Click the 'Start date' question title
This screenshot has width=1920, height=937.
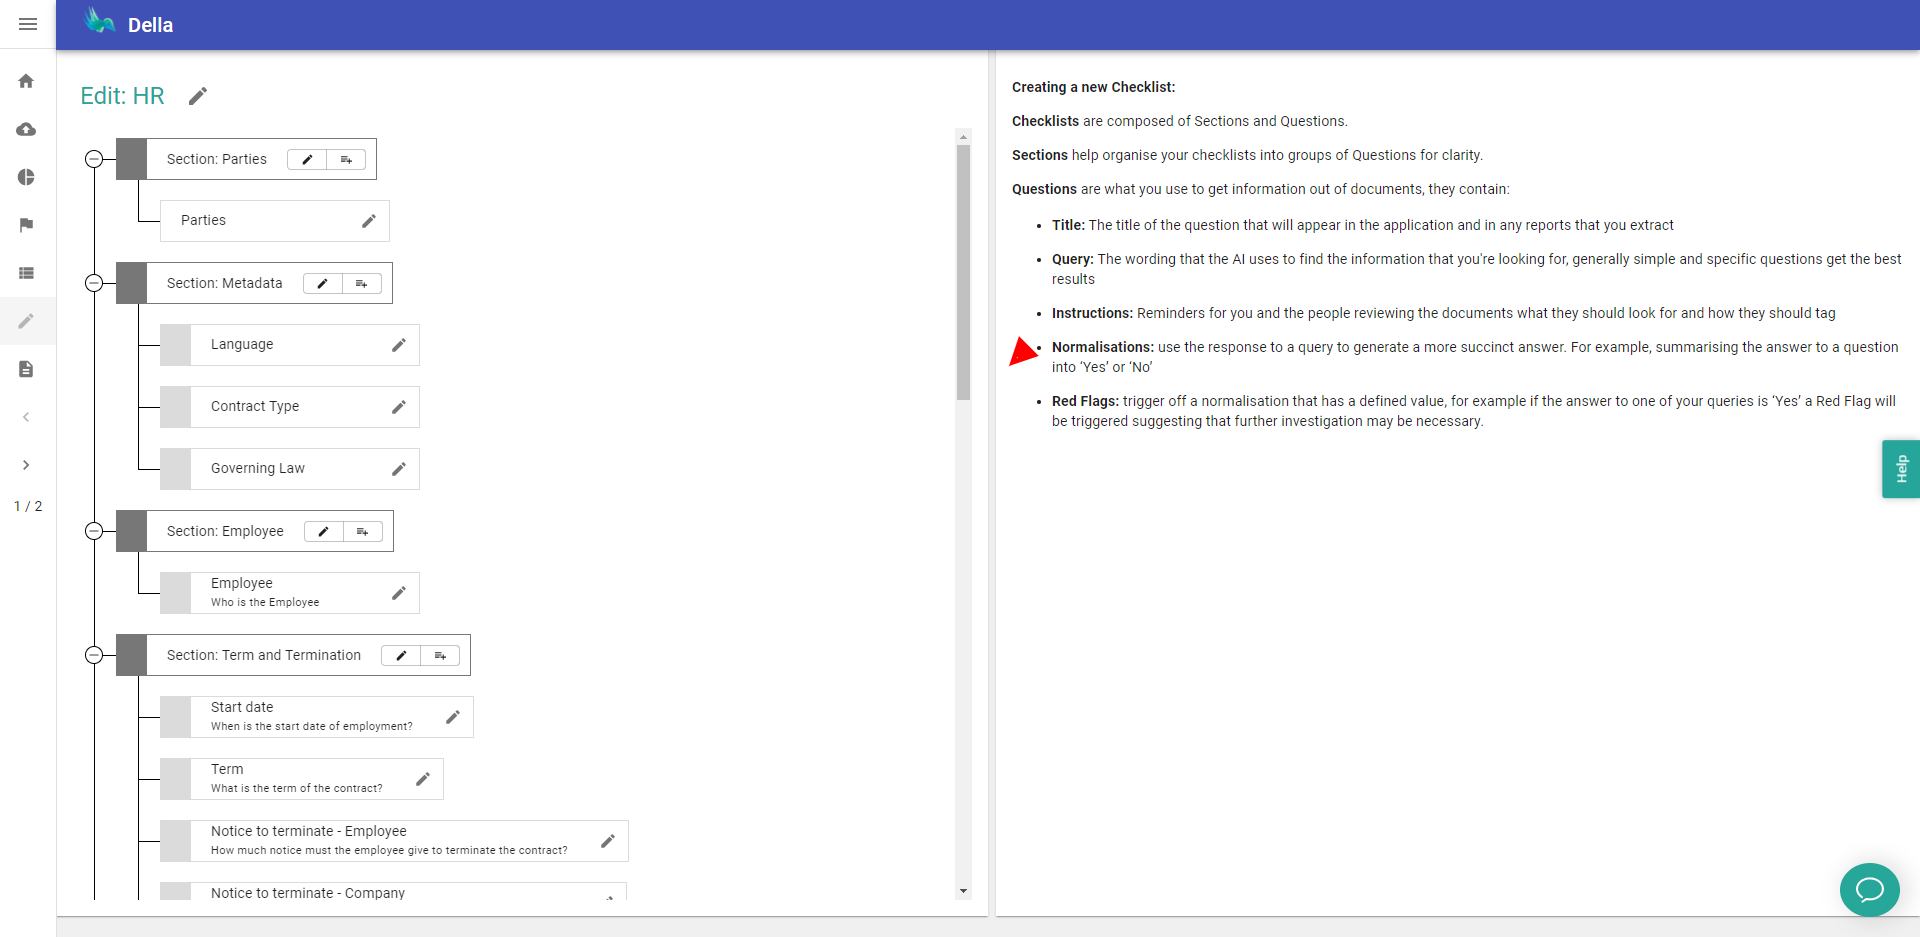(x=242, y=707)
